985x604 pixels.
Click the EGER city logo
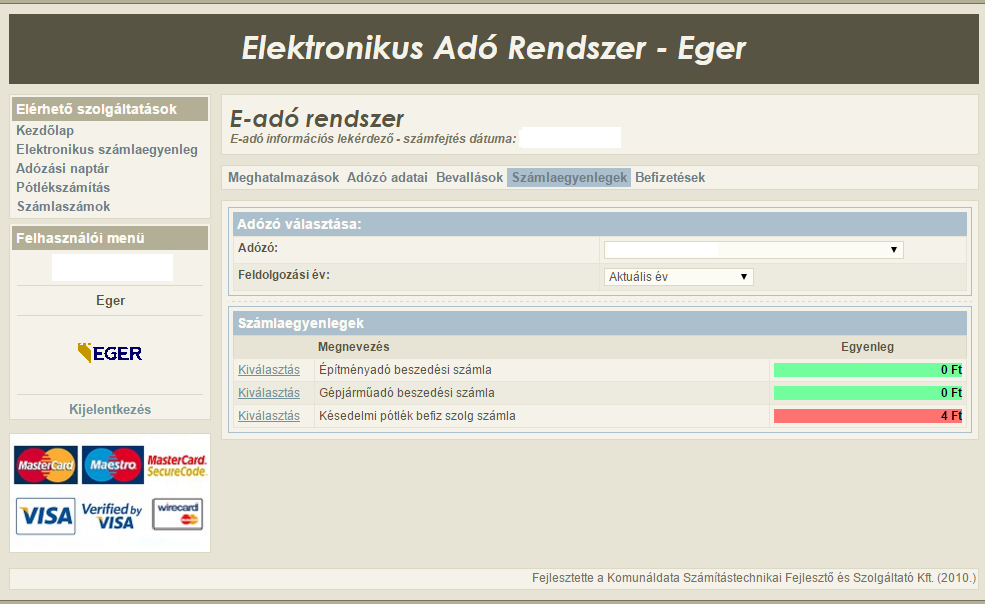click(110, 353)
